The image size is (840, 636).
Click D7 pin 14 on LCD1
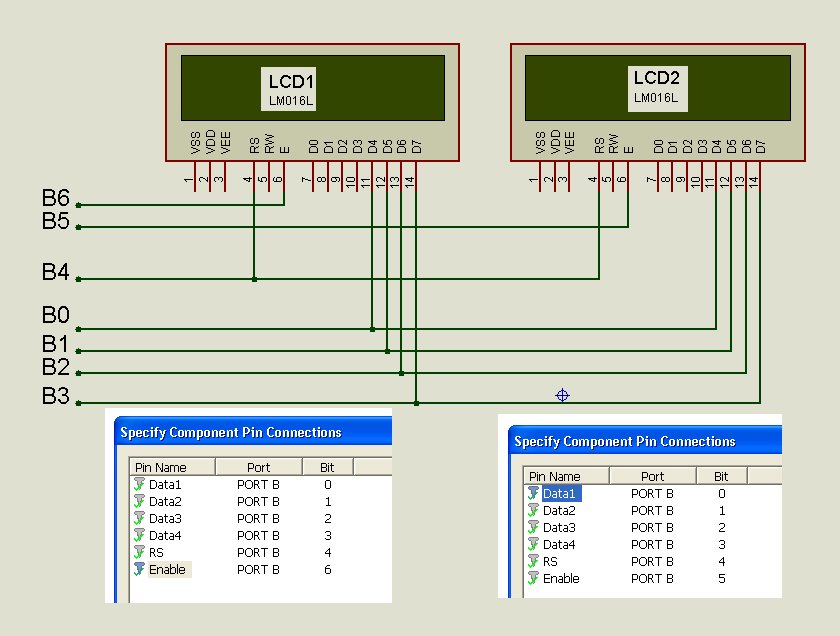click(x=416, y=176)
